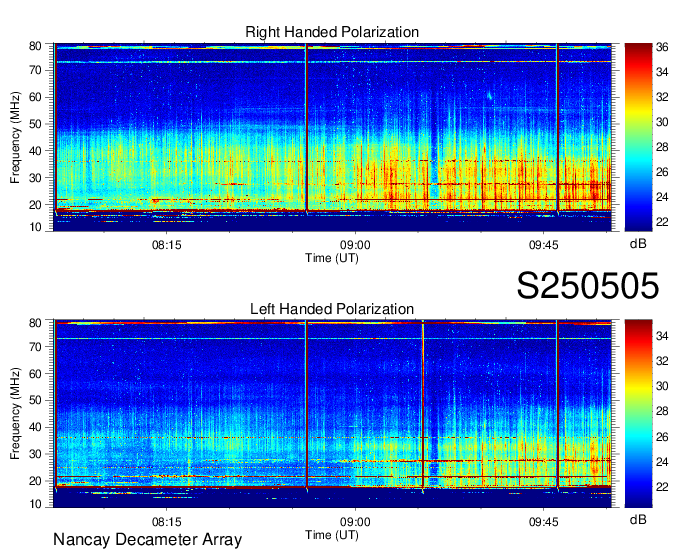Click "Time (UT)" label under Right Handed plot

click(x=332, y=258)
